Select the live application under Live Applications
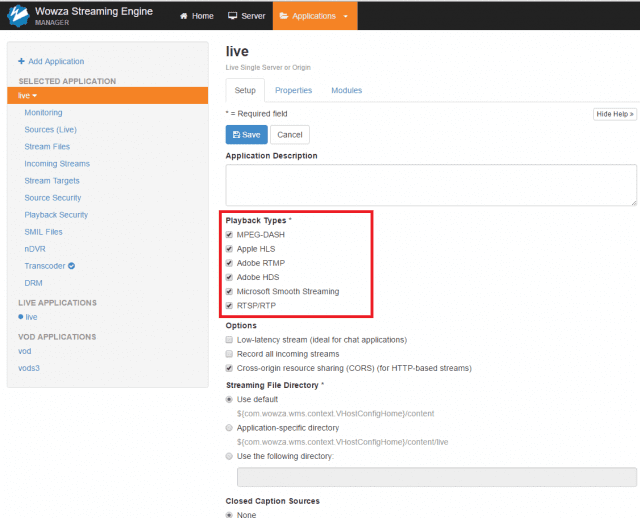The height and width of the screenshot is (518, 640). [31, 317]
